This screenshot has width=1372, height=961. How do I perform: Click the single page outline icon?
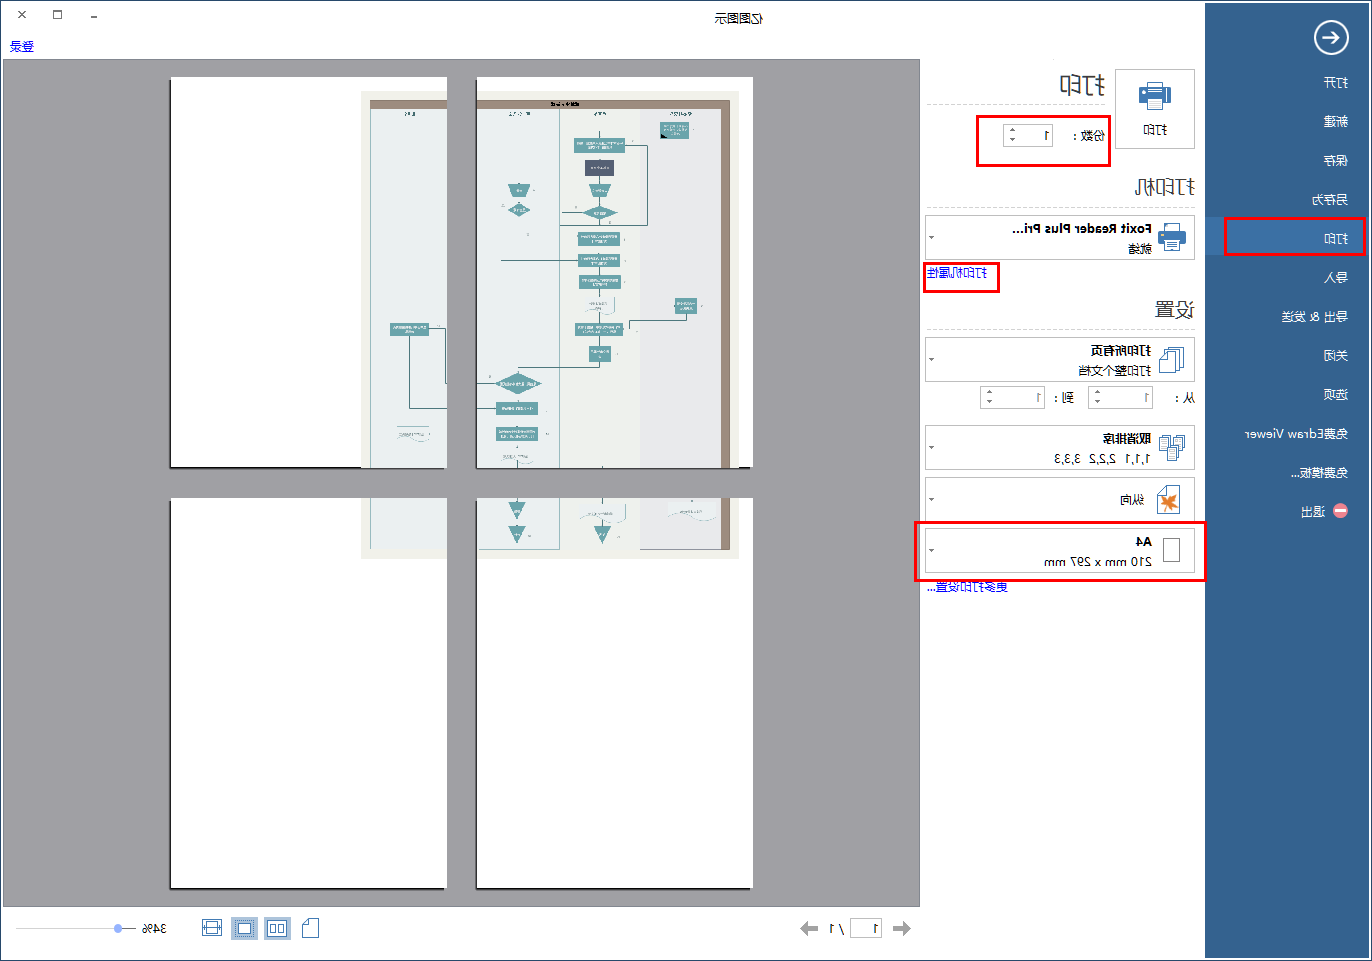click(x=310, y=928)
